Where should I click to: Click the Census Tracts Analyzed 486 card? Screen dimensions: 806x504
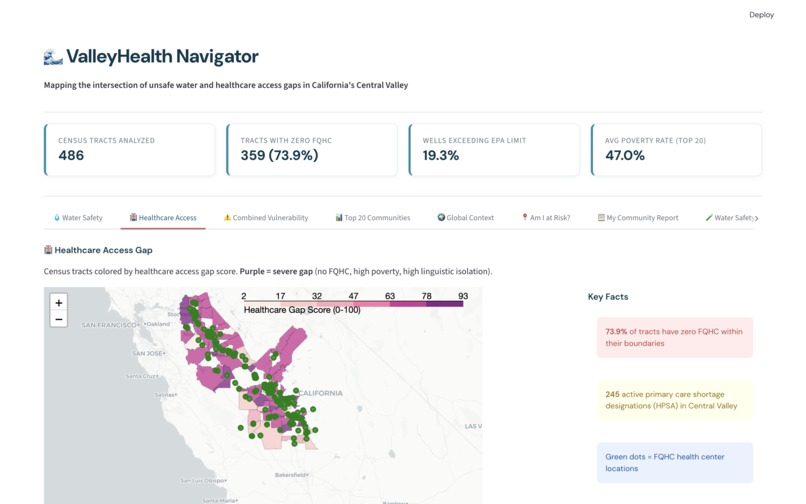[x=130, y=150]
